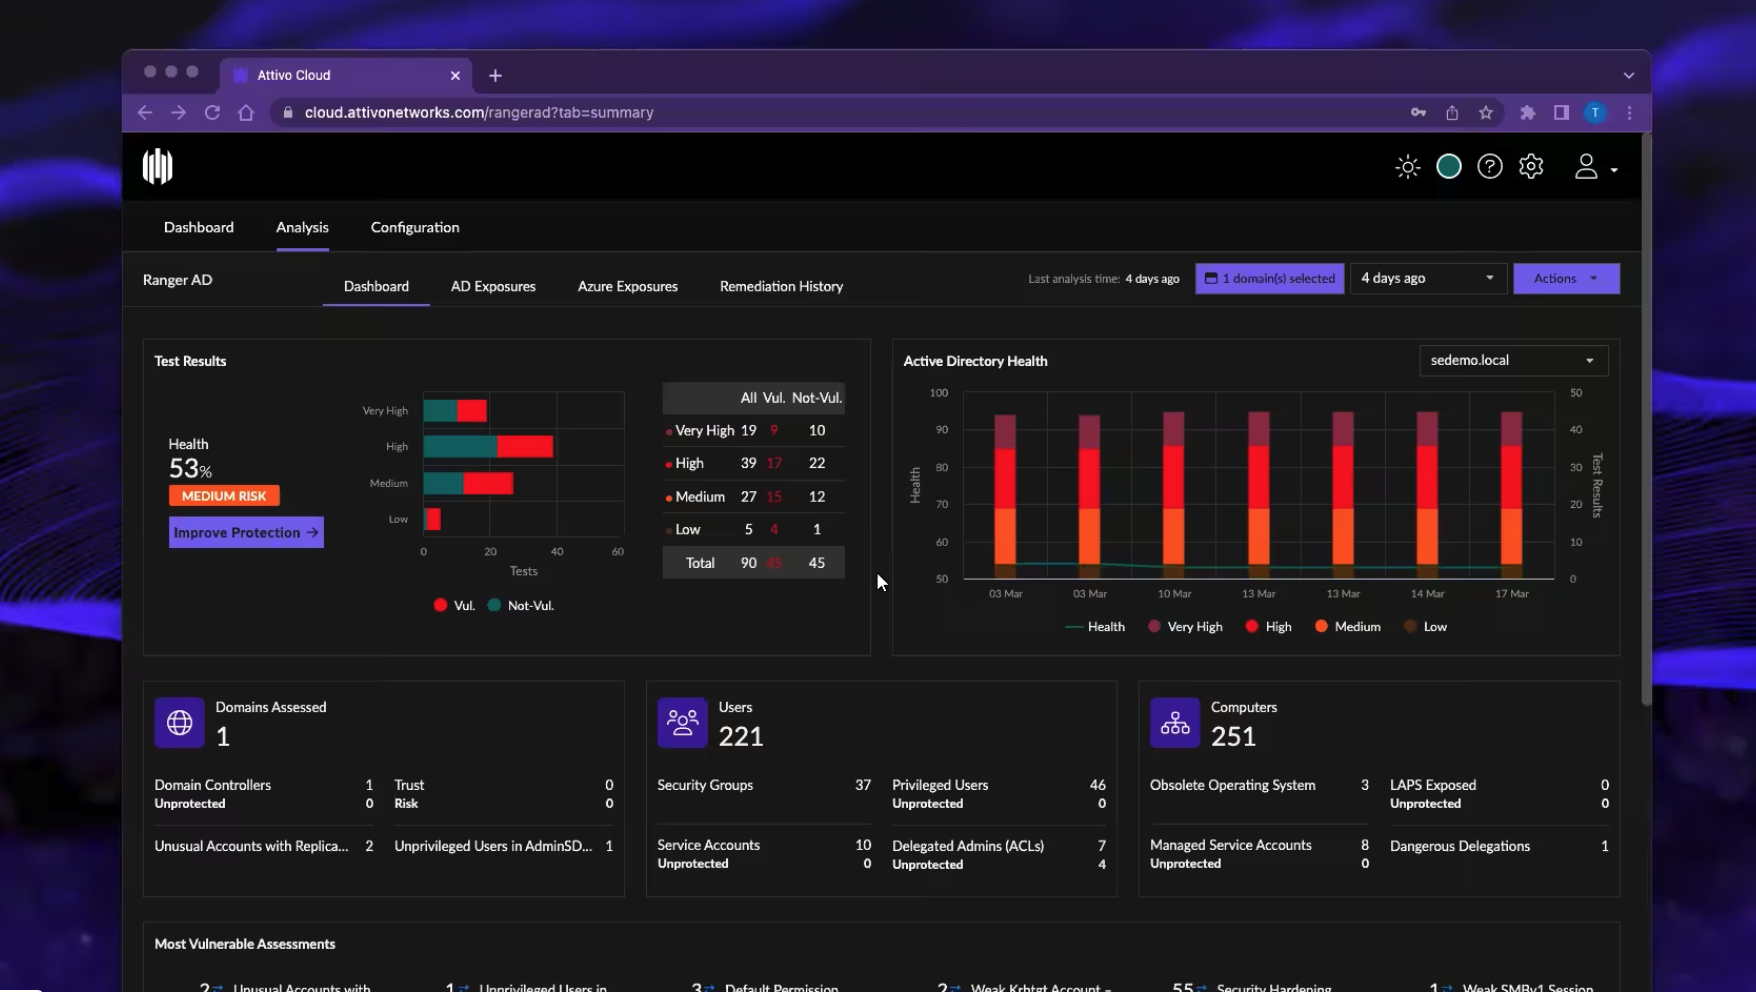This screenshot has width=1756, height=992.
Task: Toggle the Vul. legend series
Action: [x=454, y=605]
